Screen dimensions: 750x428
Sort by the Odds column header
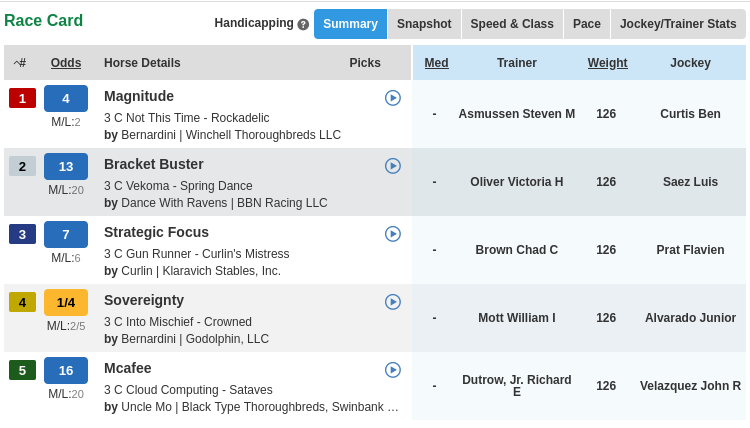(x=66, y=63)
